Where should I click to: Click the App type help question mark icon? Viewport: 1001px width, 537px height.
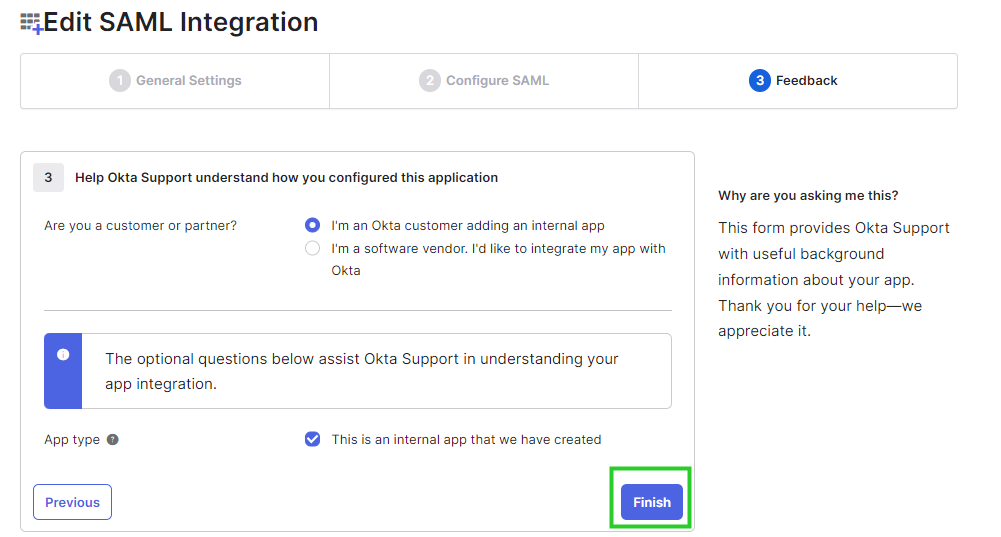tap(112, 439)
